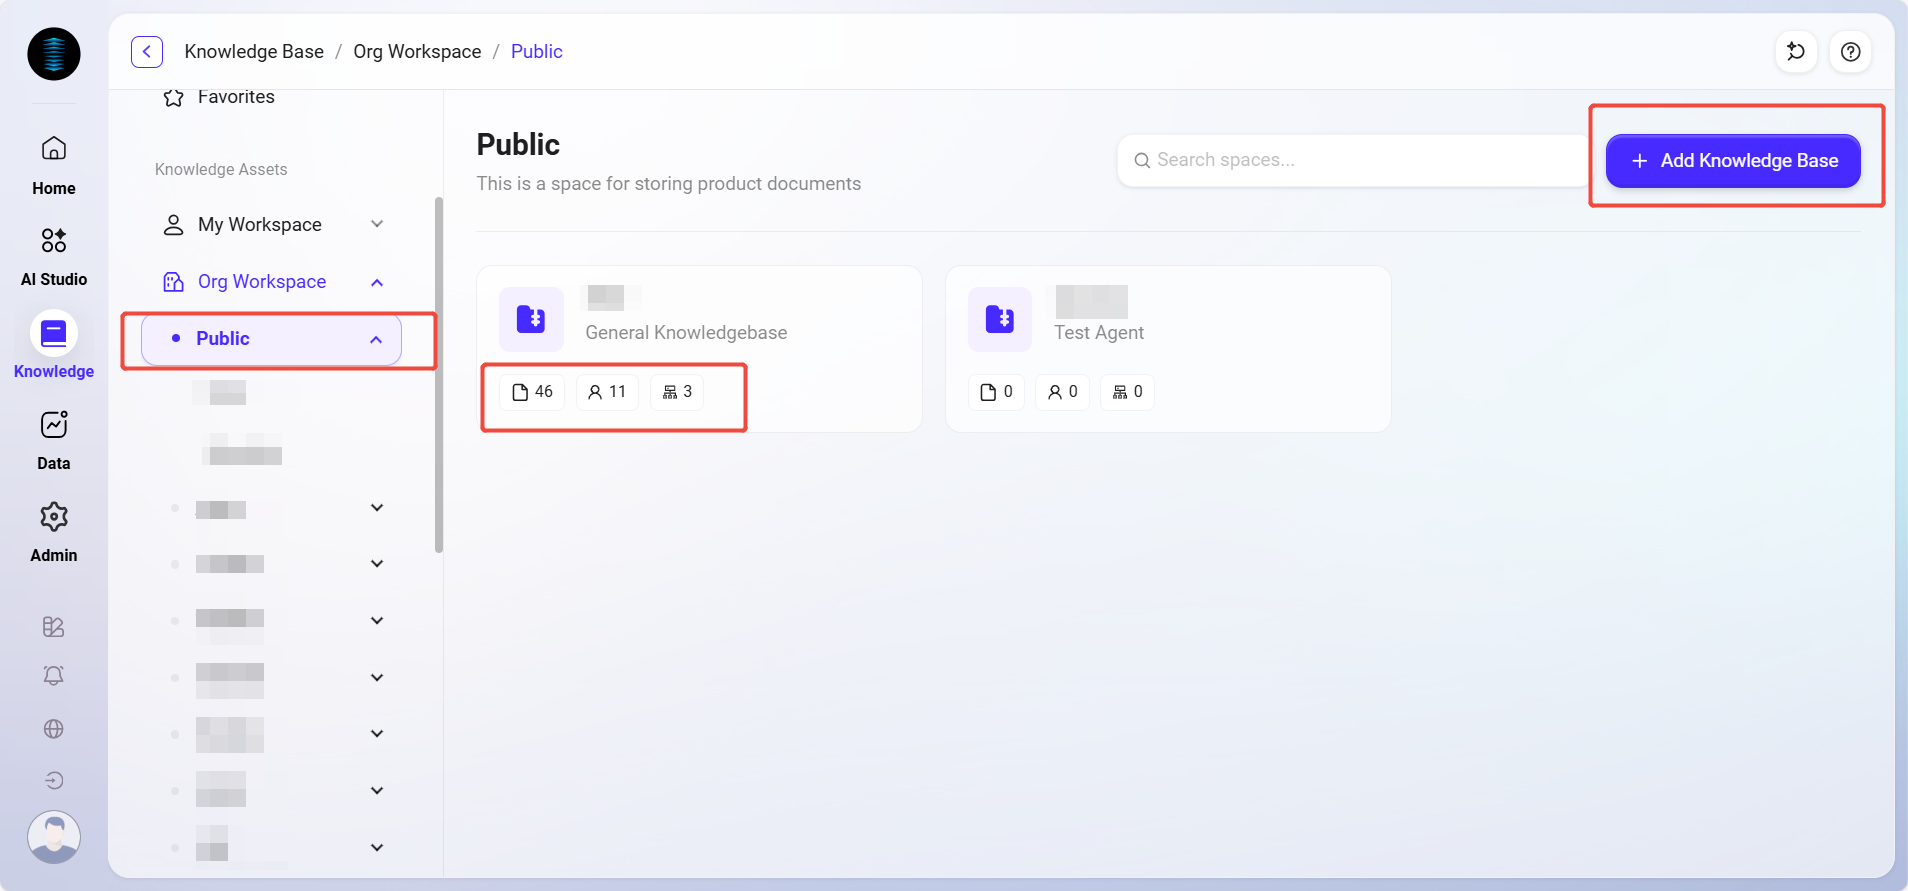Image resolution: width=1908 pixels, height=891 pixels.
Task: Click the notification bell icon
Action: pyautogui.click(x=54, y=676)
